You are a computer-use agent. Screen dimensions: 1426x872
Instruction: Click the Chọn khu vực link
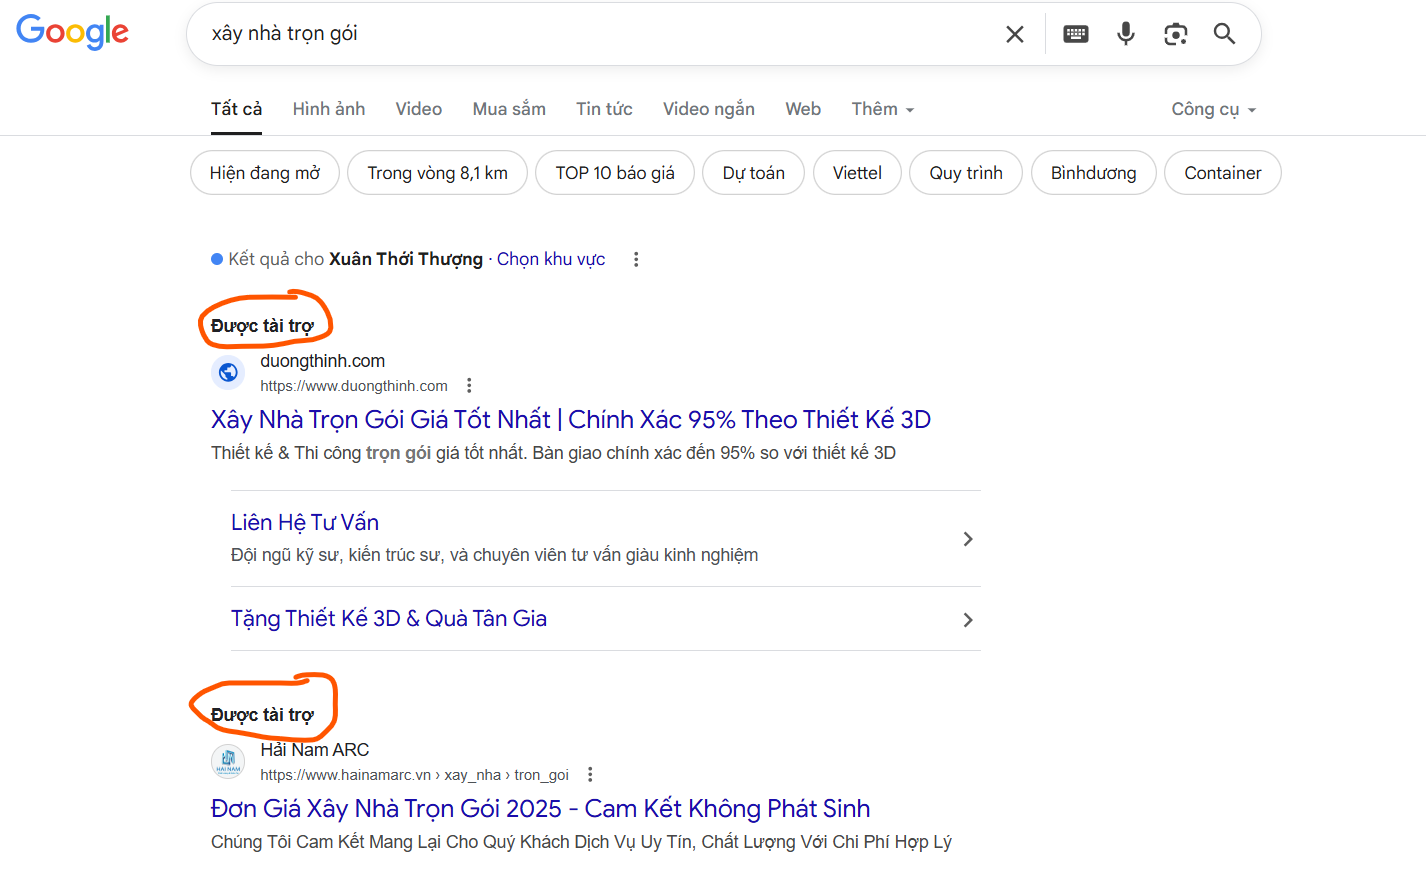(x=551, y=259)
